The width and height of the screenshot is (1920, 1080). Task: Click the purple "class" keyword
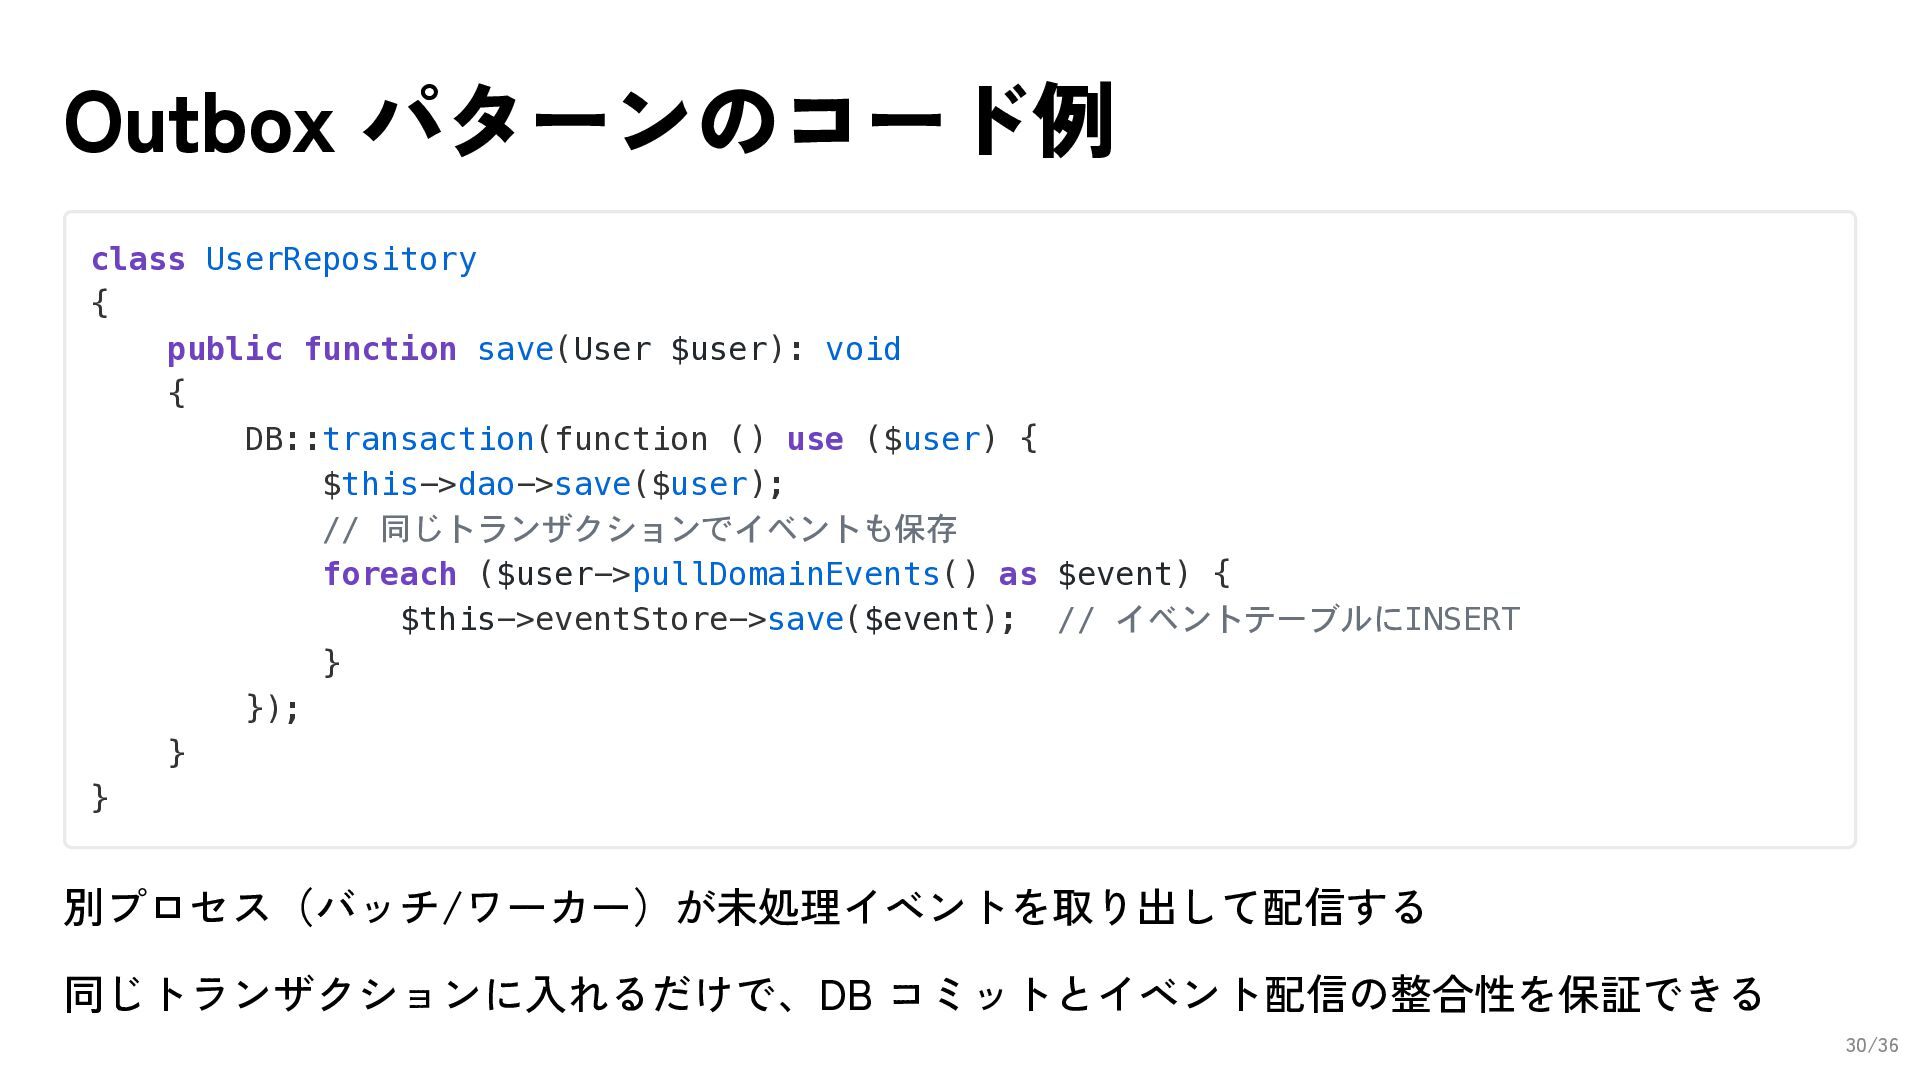tap(138, 259)
